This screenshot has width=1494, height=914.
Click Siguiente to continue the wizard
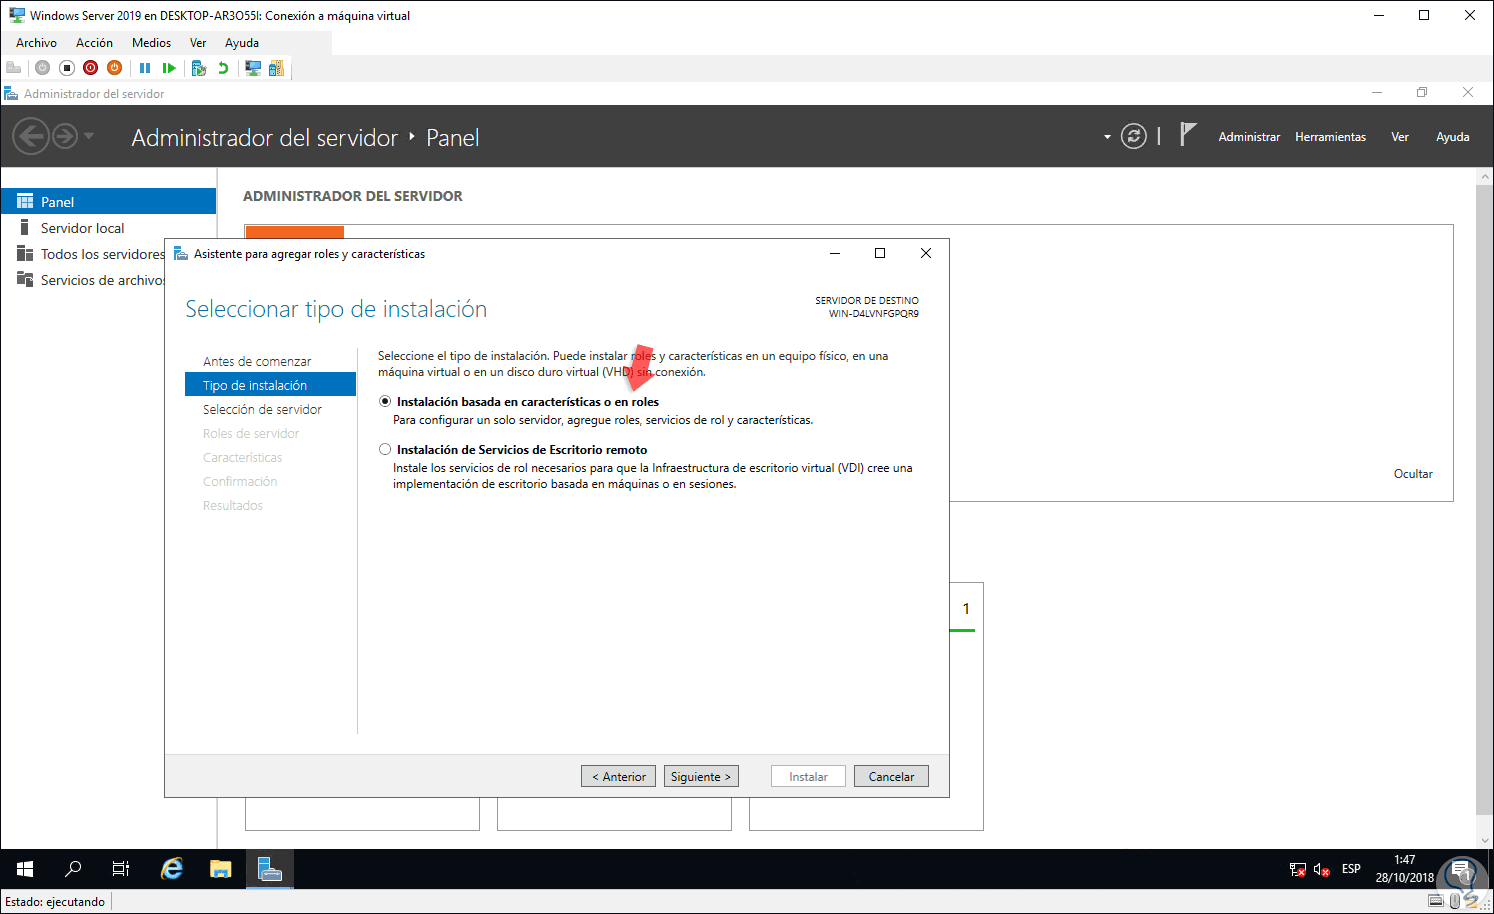coord(701,777)
